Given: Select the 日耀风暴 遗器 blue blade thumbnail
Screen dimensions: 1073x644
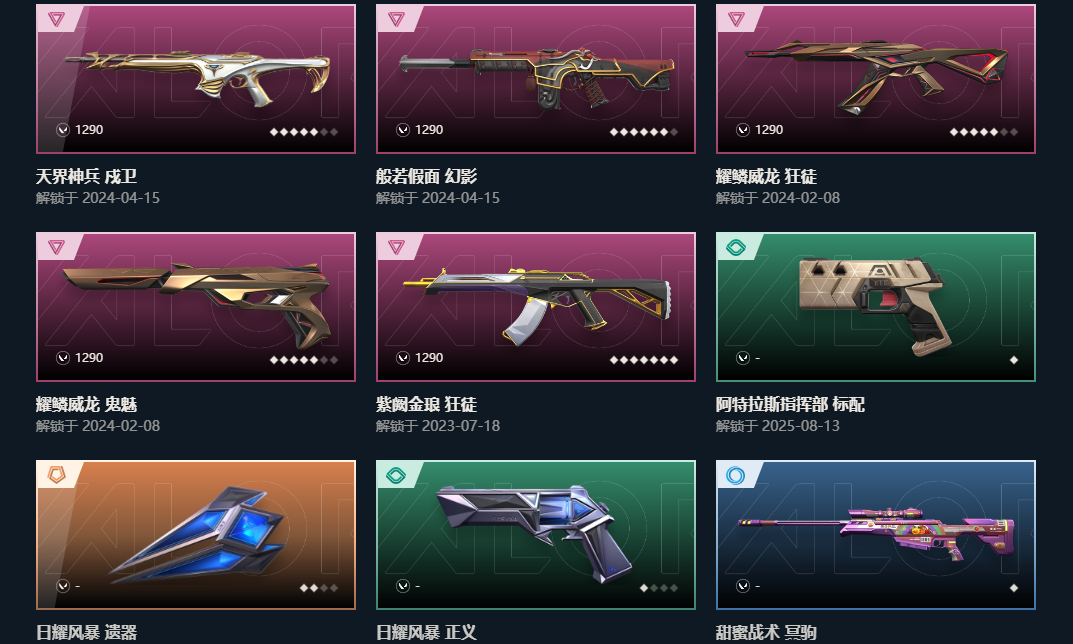Looking at the screenshot, I should (198, 534).
